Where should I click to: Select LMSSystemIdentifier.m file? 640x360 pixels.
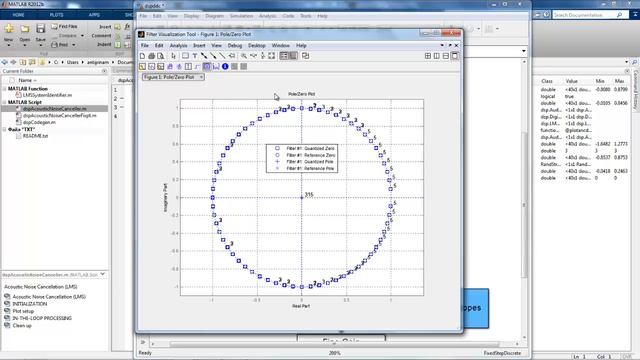point(47,95)
